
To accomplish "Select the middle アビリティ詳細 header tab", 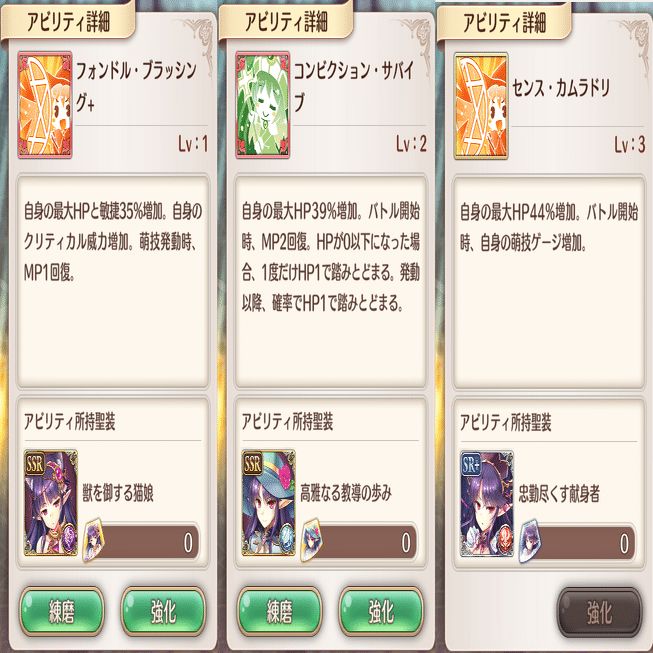I will pyautogui.click(x=286, y=21).
